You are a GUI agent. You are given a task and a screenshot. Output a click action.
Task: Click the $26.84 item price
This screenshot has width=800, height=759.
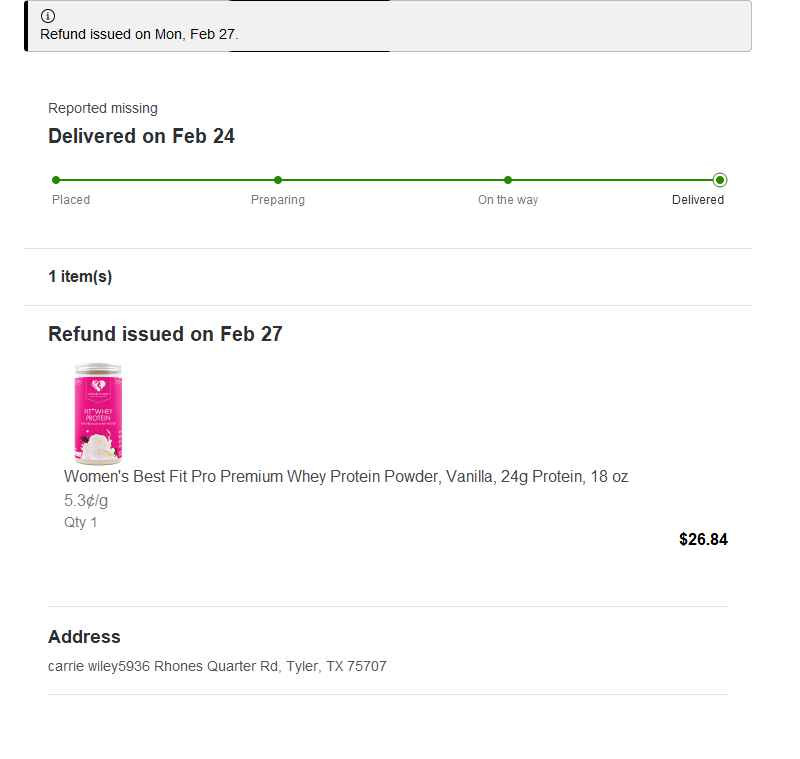[x=703, y=540]
